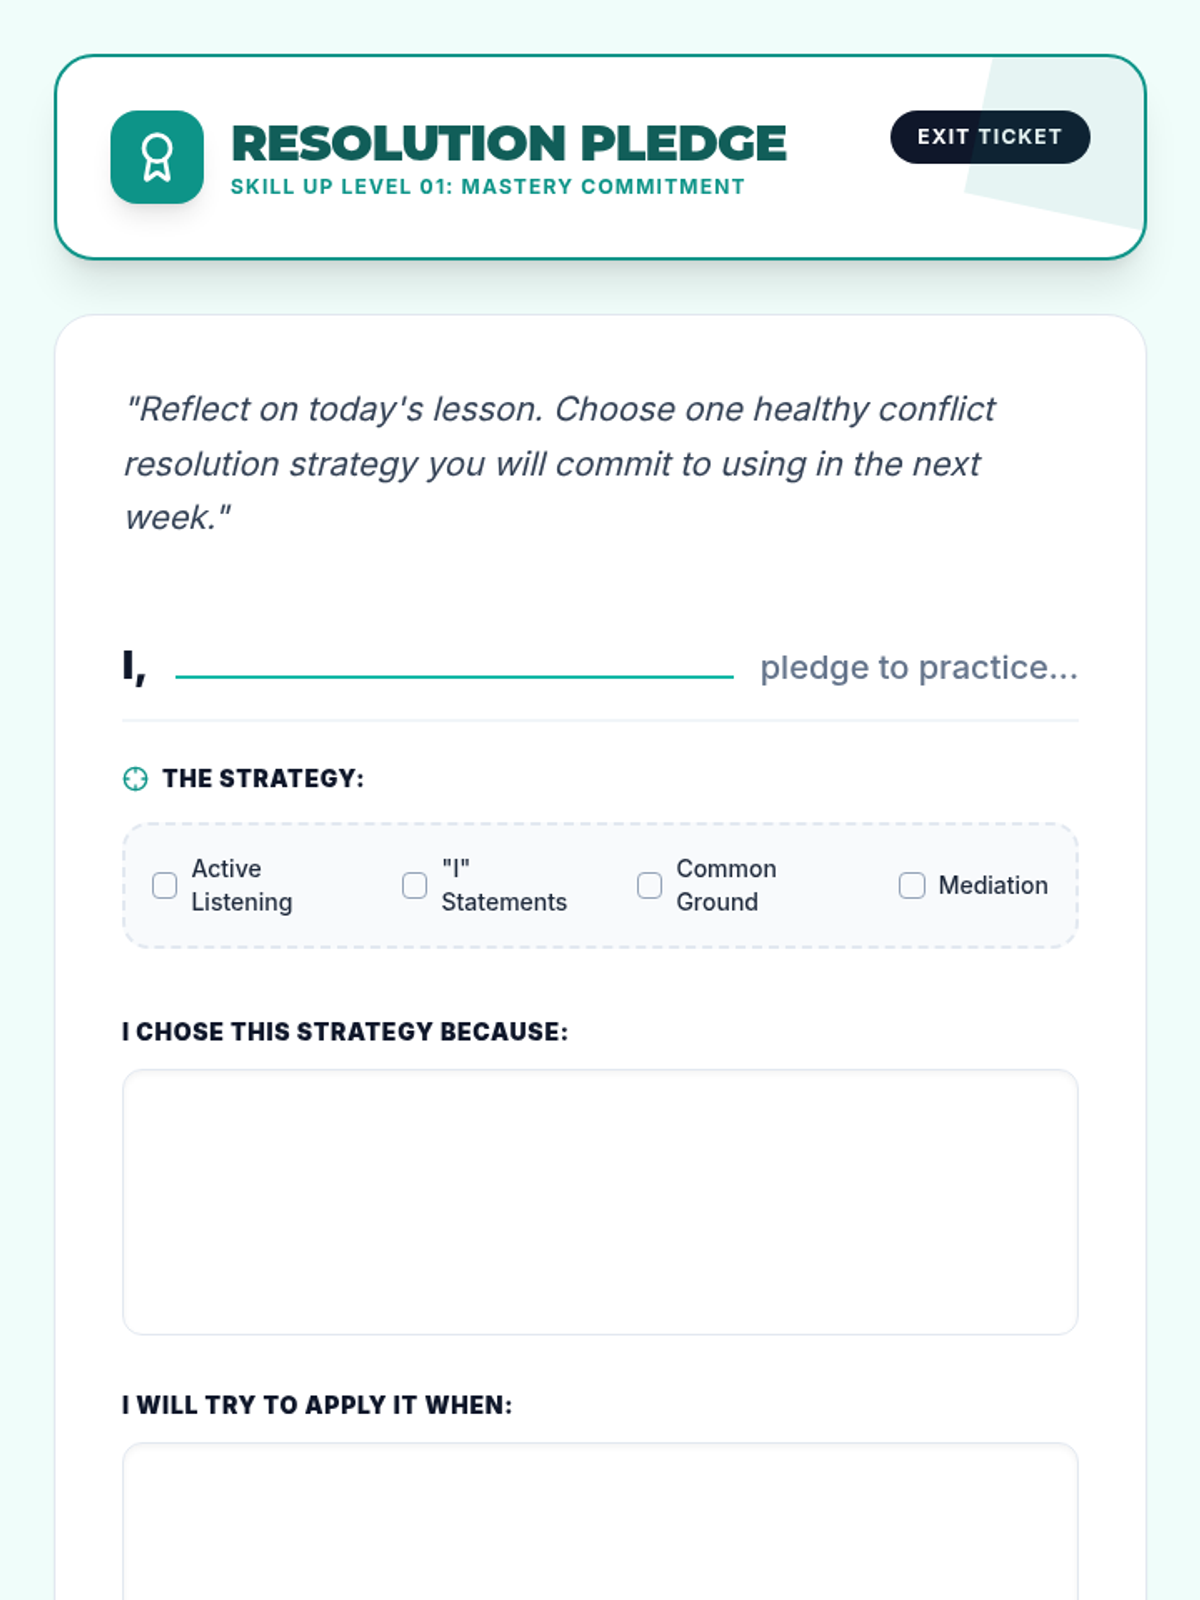Select the Mediation checkbox

(912, 885)
